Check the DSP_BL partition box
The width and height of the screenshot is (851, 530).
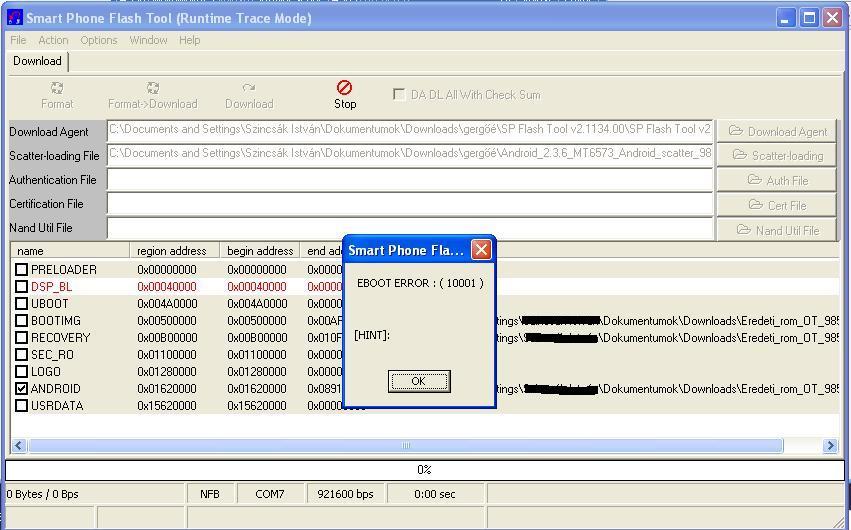pyautogui.click(x=21, y=286)
